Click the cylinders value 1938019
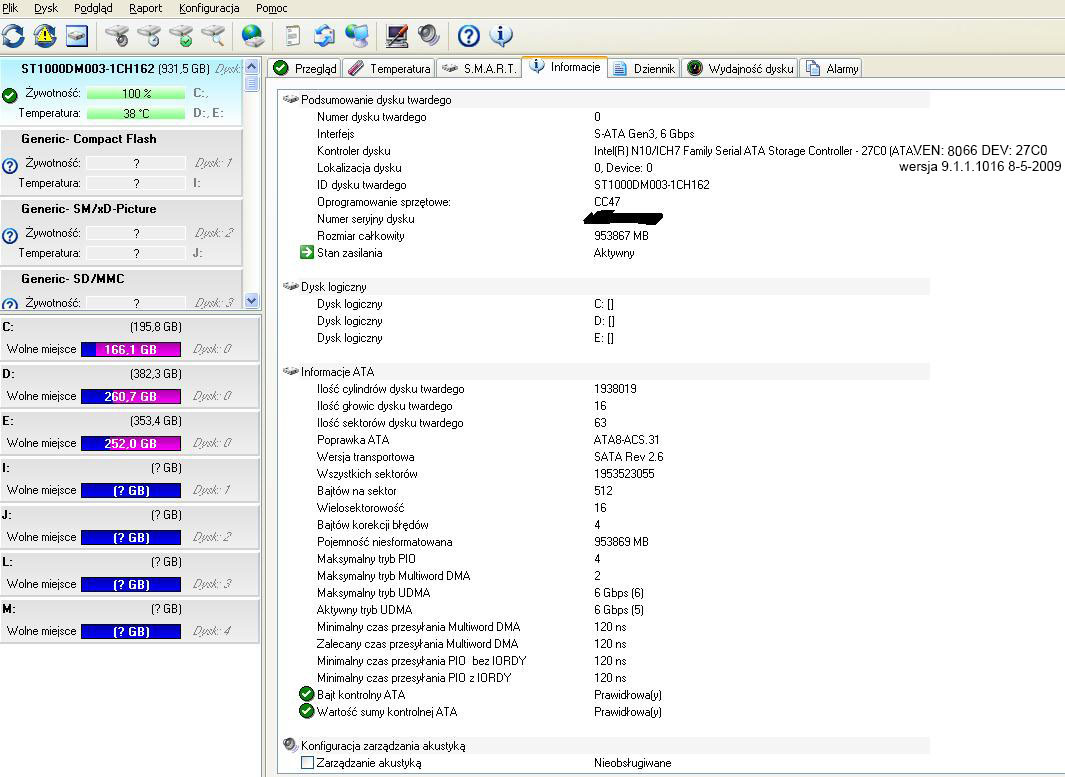The image size is (1065, 777). [x=615, y=388]
